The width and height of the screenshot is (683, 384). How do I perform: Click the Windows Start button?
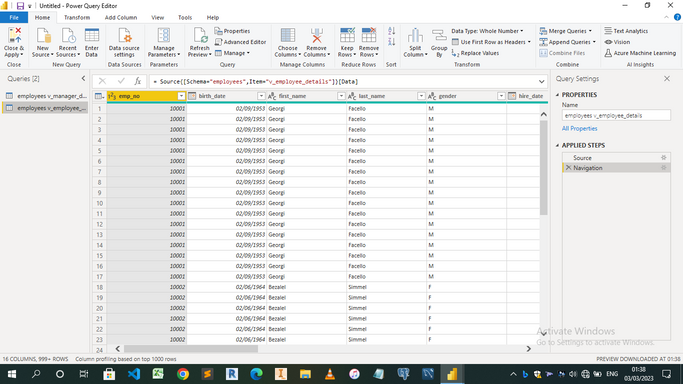point(12,374)
